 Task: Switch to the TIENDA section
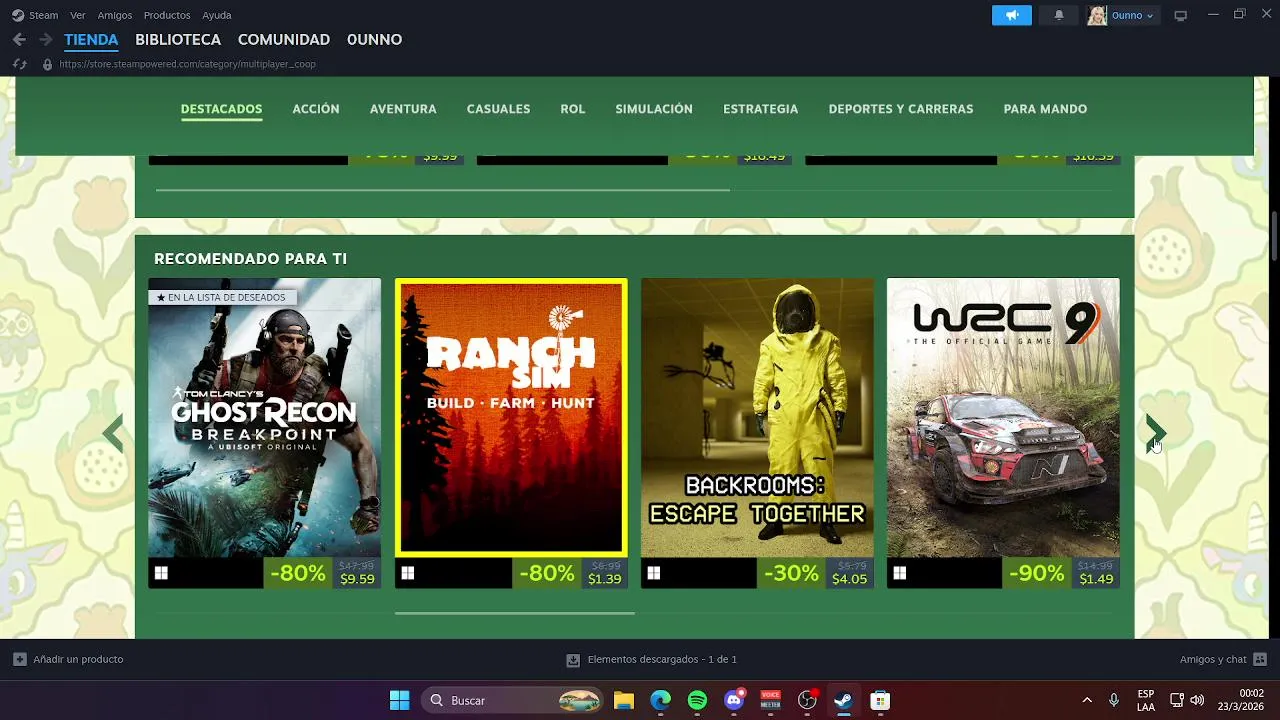91,40
